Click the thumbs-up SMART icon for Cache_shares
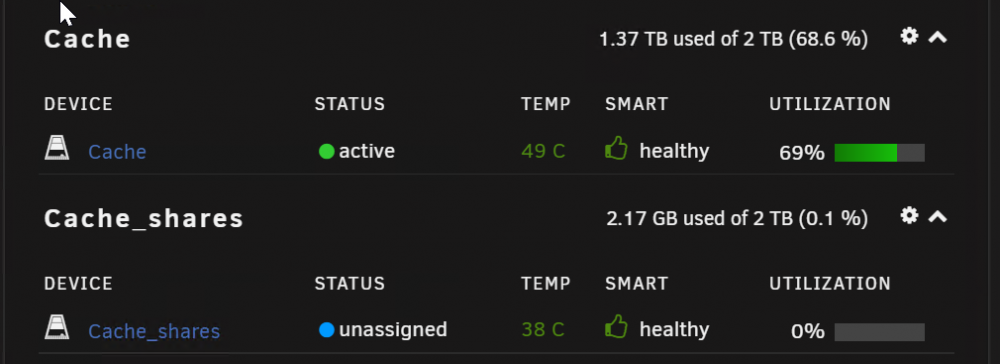1000x364 pixels. tap(616, 327)
